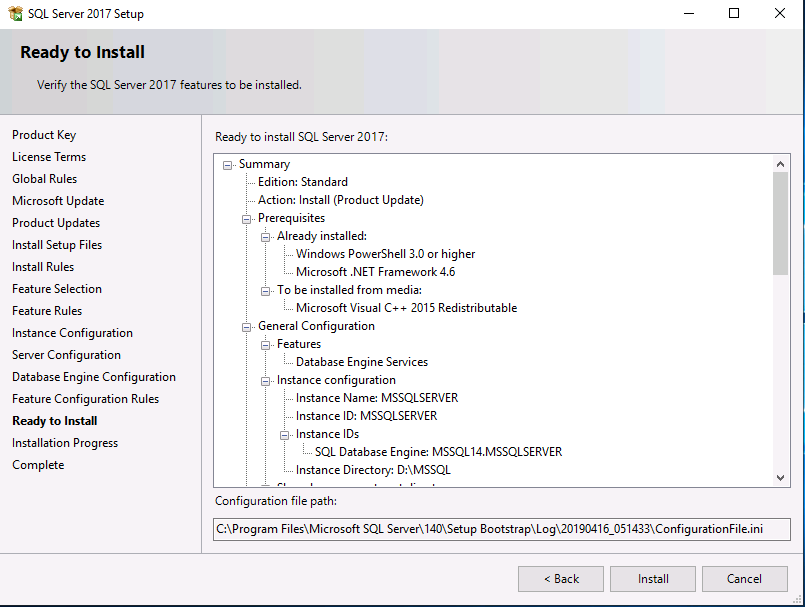Select Microsoft Visual C++ 2015 Redistributable row
This screenshot has height=607, width=805.
click(407, 308)
